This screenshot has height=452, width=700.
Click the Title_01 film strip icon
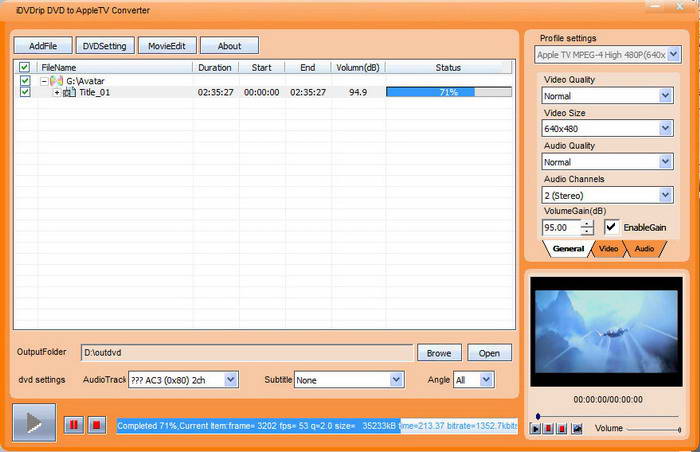(x=69, y=92)
